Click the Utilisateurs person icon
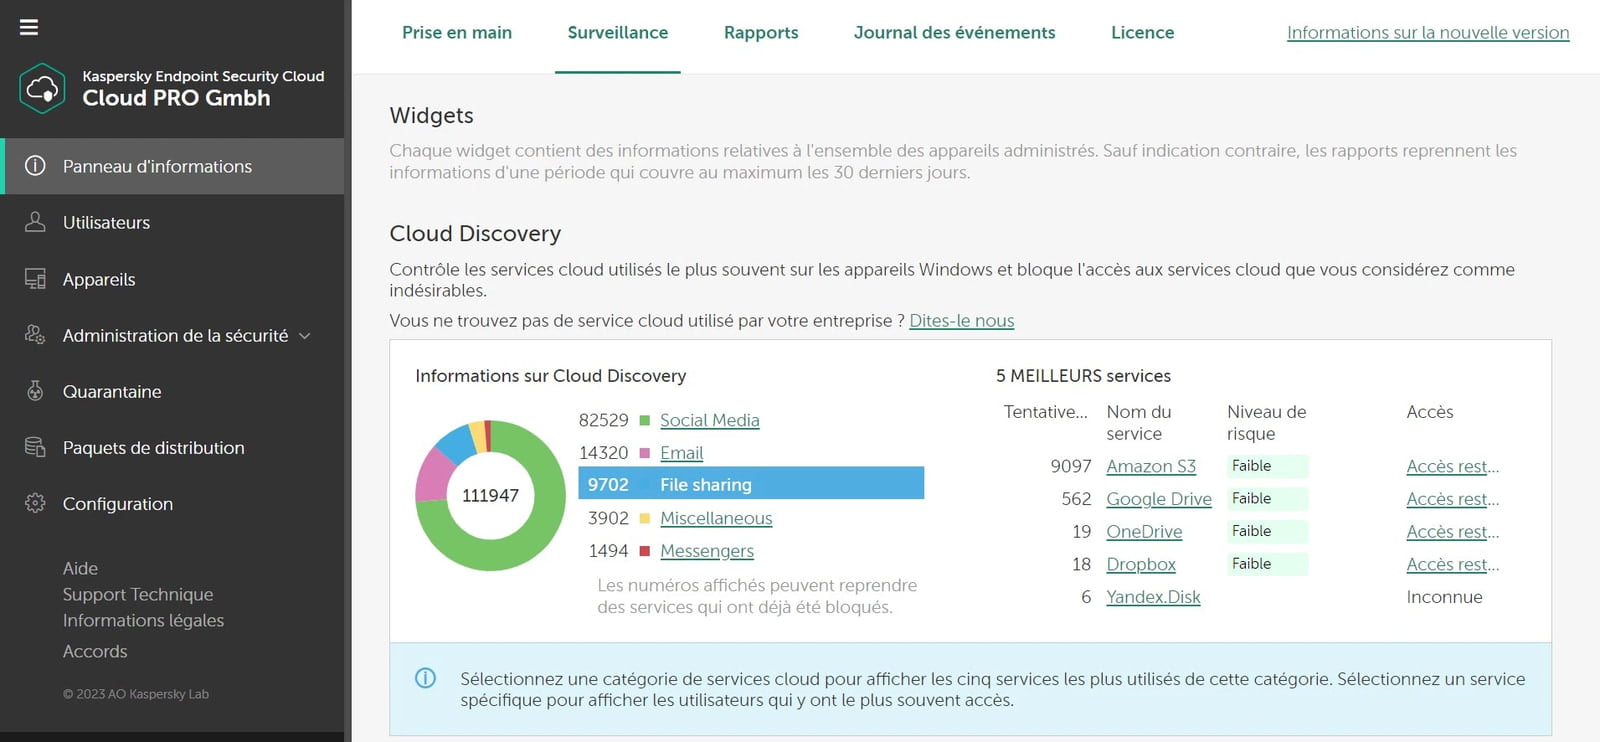1600x742 pixels. pyautogui.click(x=35, y=222)
